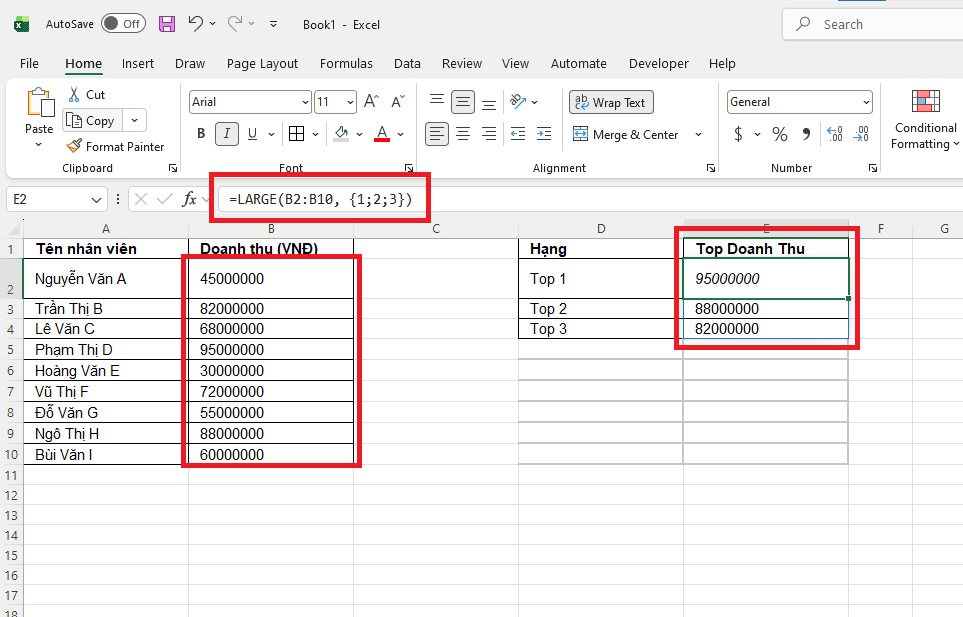Decrease indent of cell content
Viewport: 963px width, 617px height.
tap(518, 134)
